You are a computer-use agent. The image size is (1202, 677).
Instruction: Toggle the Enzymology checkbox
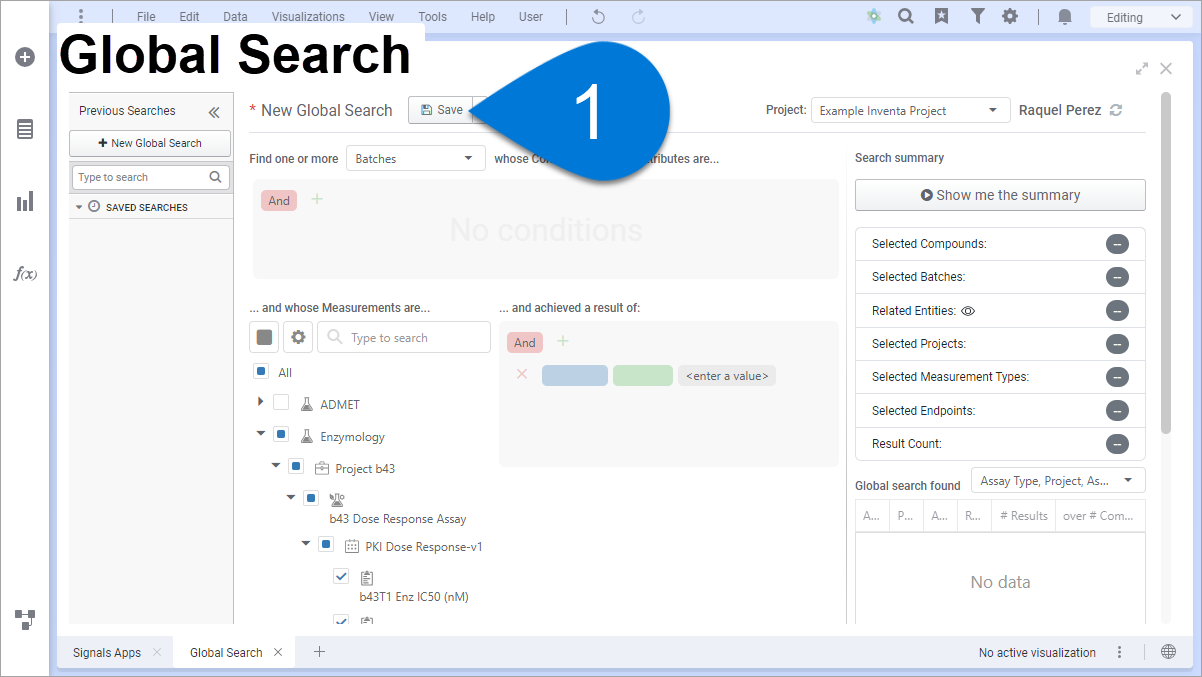(x=281, y=434)
